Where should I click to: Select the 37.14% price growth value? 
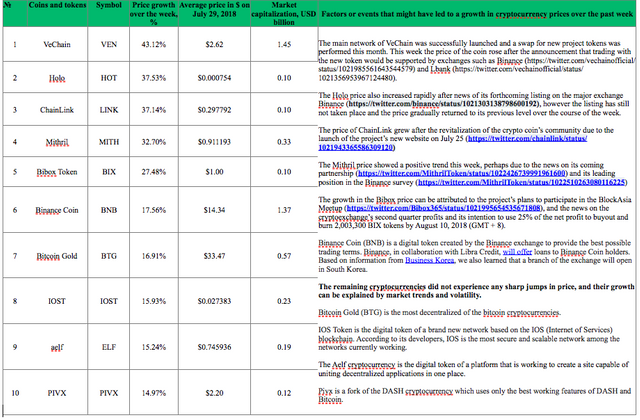(x=153, y=110)
